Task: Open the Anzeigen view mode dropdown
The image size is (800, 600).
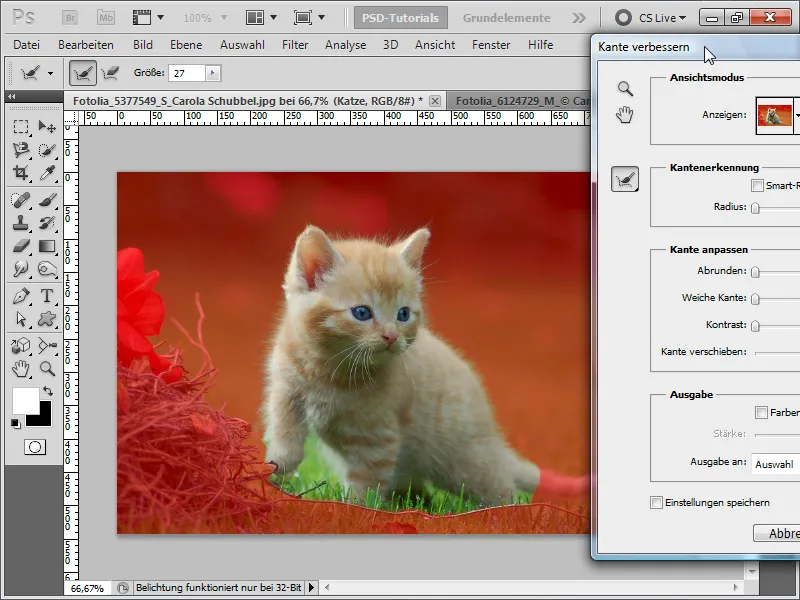Action: 796,116
